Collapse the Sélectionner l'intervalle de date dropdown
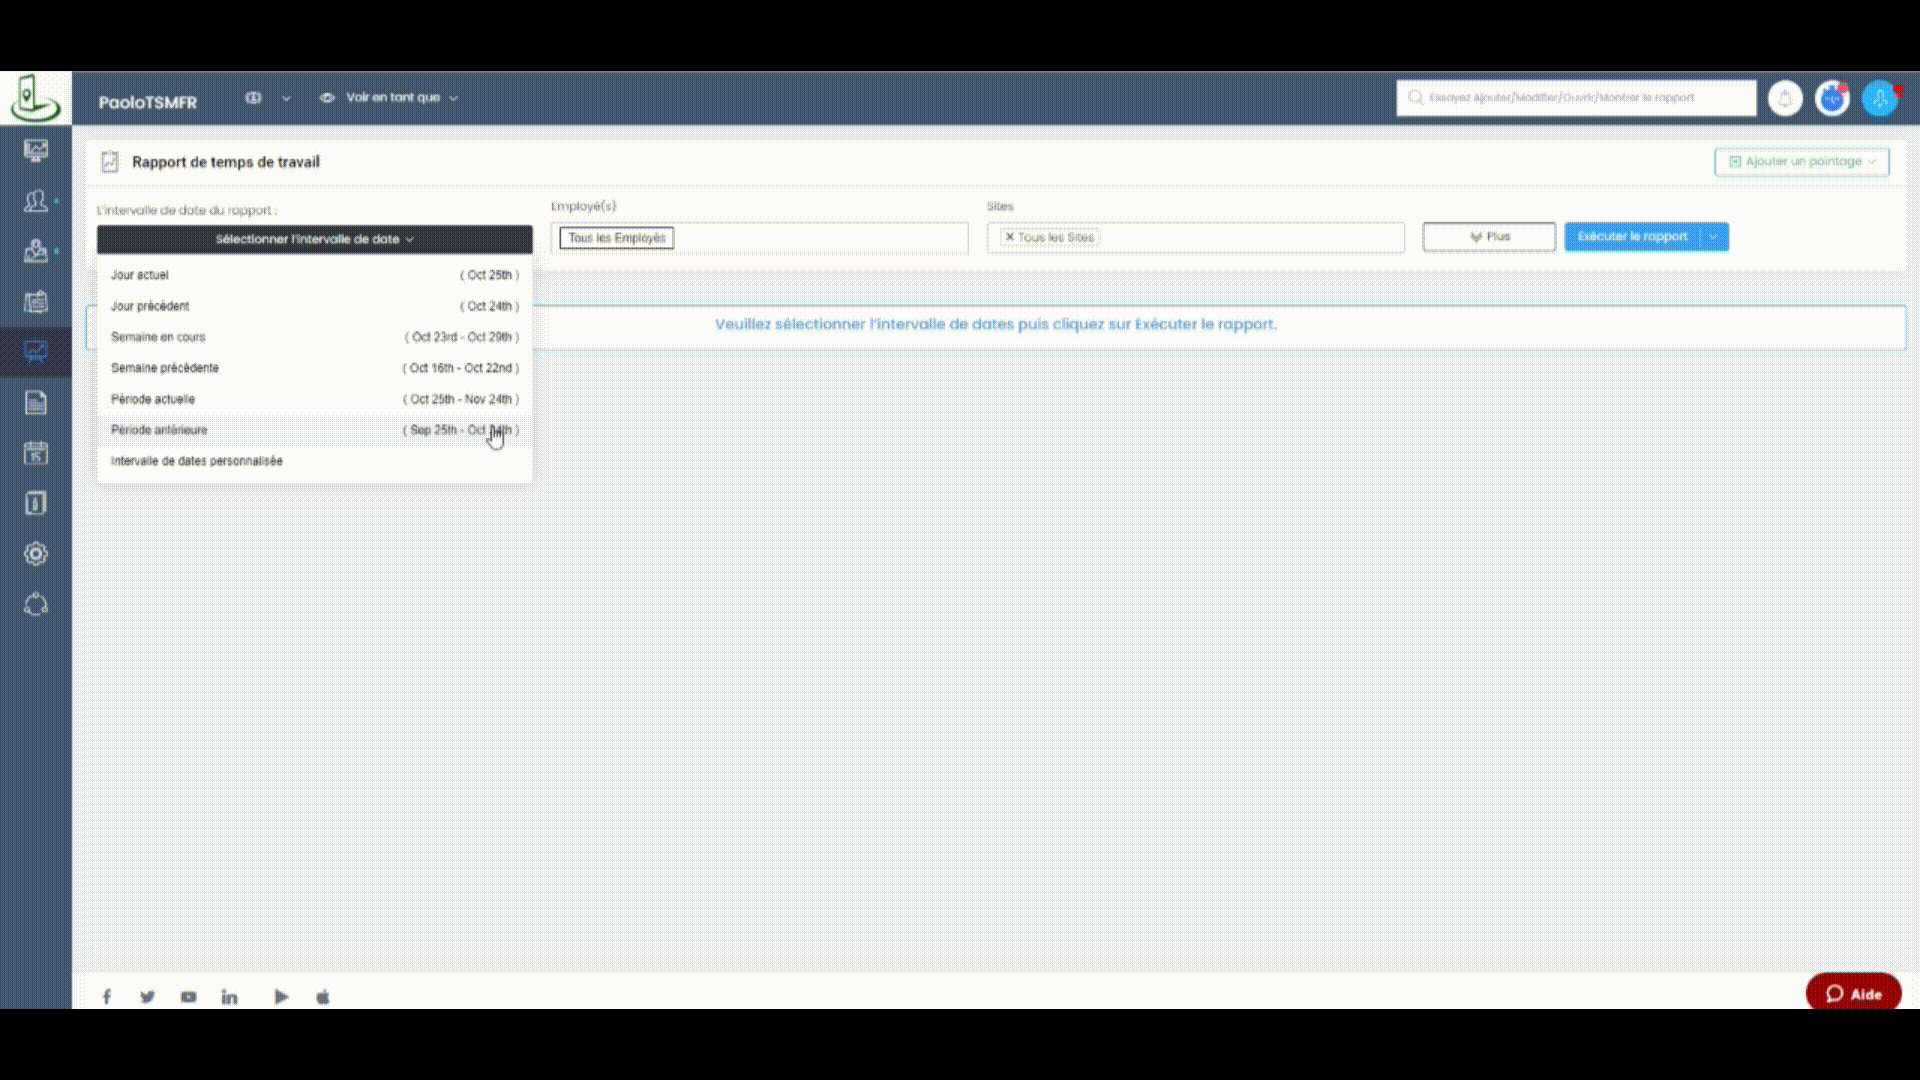The image size is (1920, 1080). 314,239
